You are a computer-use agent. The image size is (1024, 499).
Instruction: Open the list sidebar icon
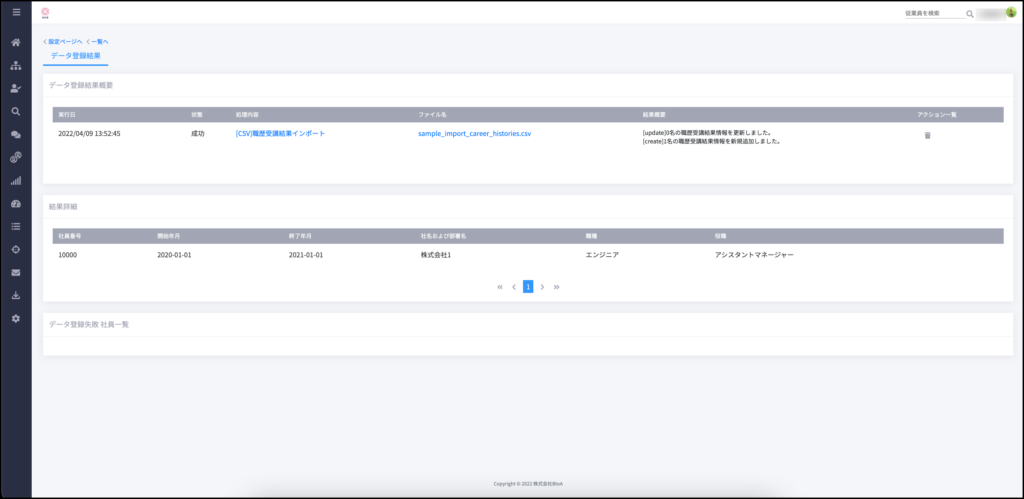point(16,227)
